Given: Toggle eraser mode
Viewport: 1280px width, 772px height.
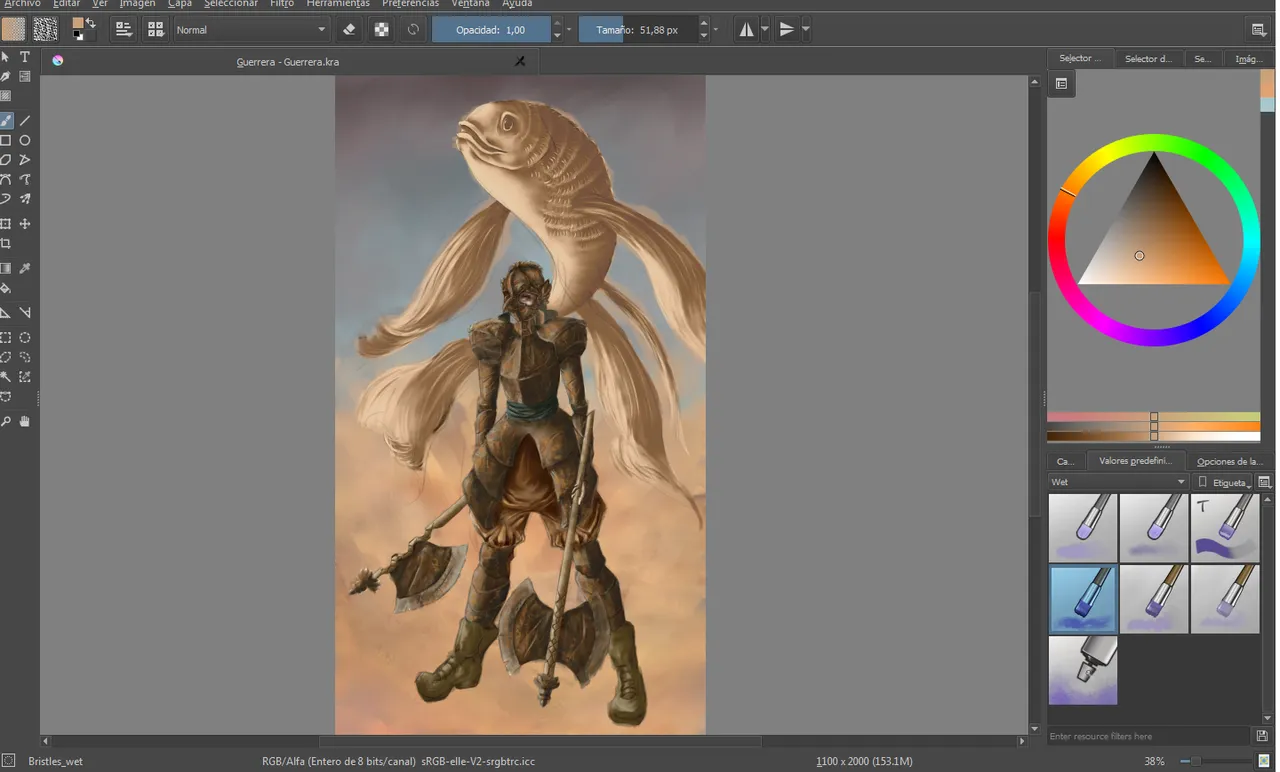Looking at the screenshot, I should [349, 30].
